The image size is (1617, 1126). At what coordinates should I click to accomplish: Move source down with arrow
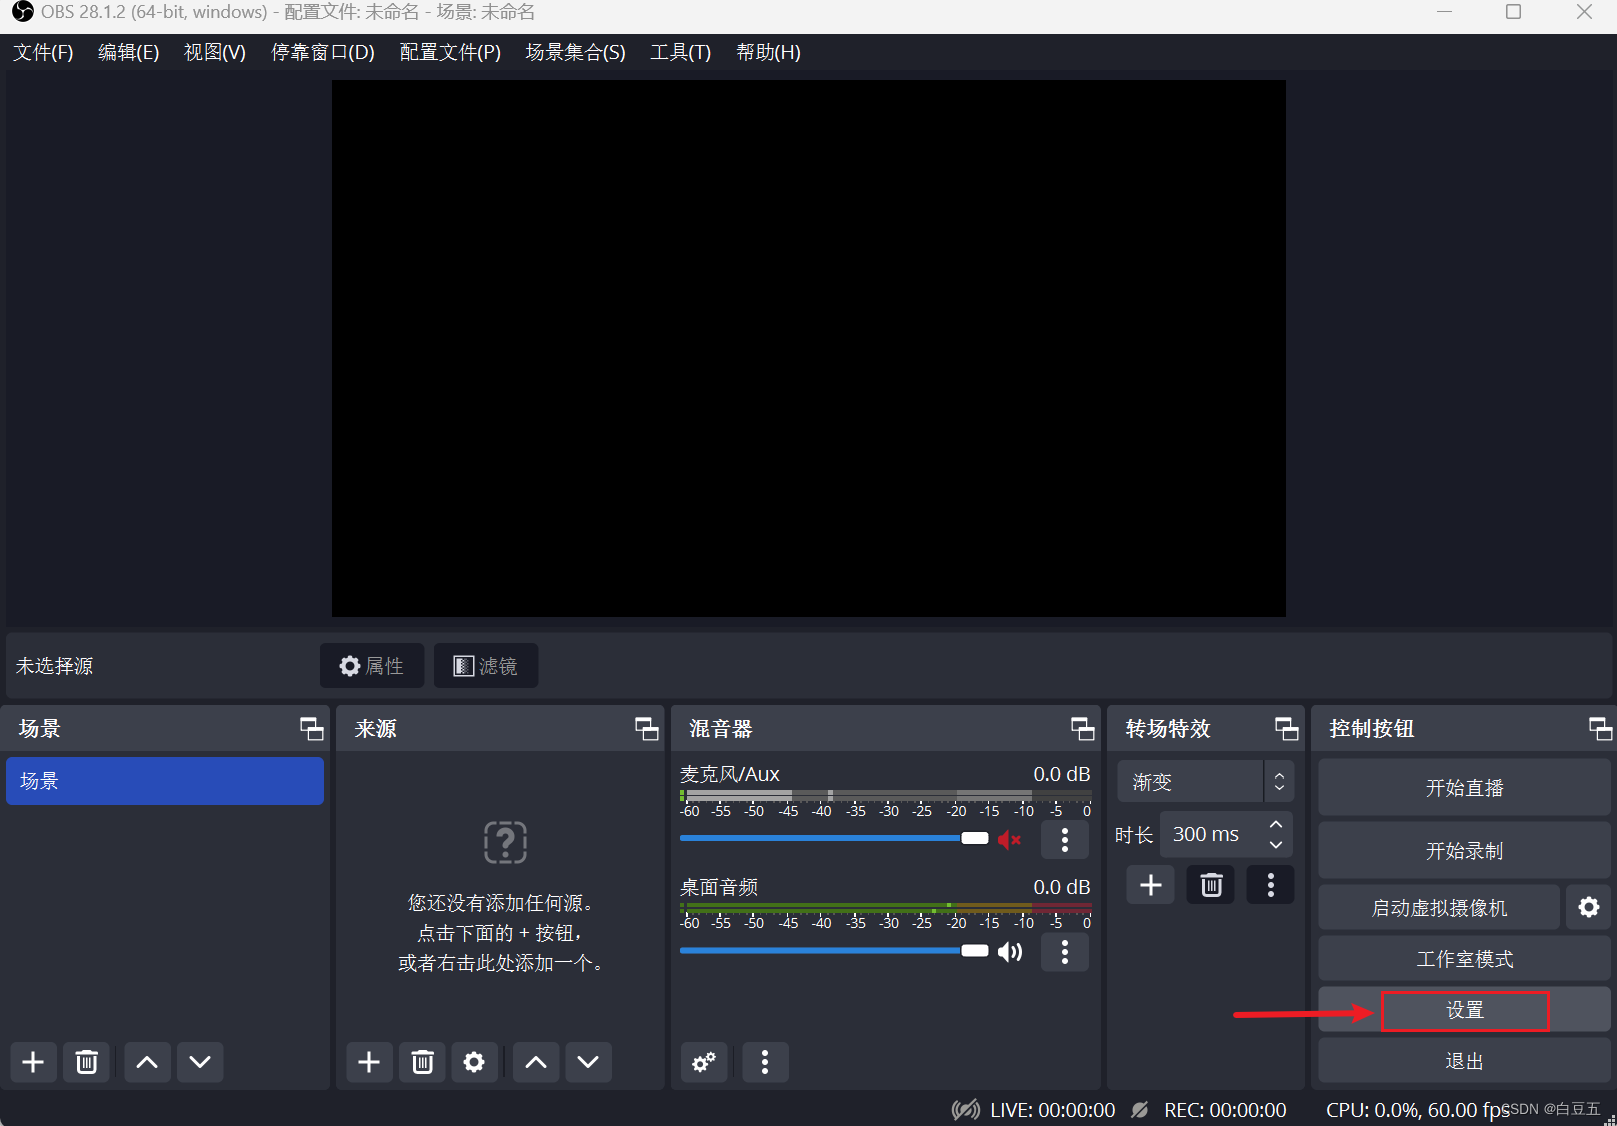tap(588, 1062)
